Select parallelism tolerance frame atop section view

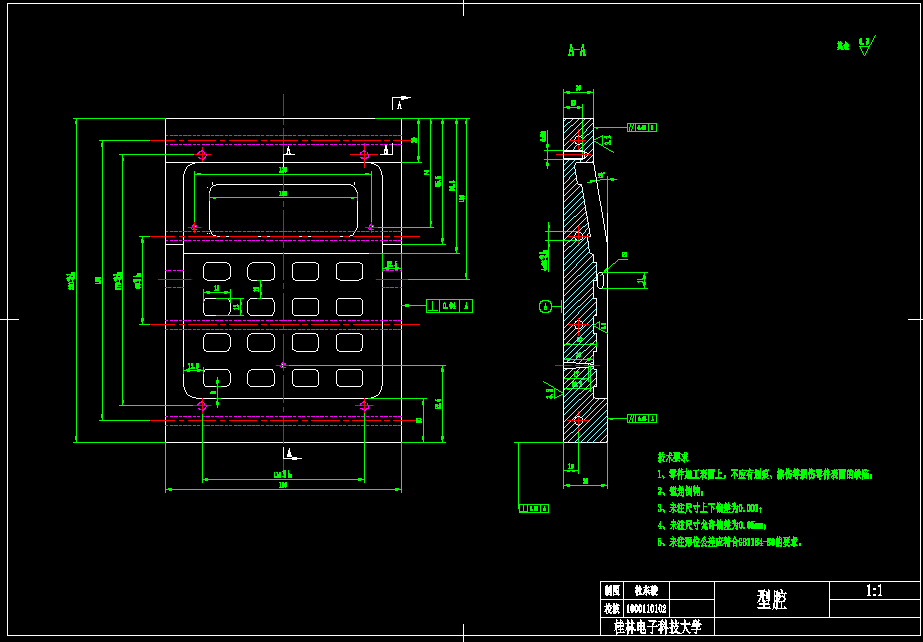tap(642, 127)
